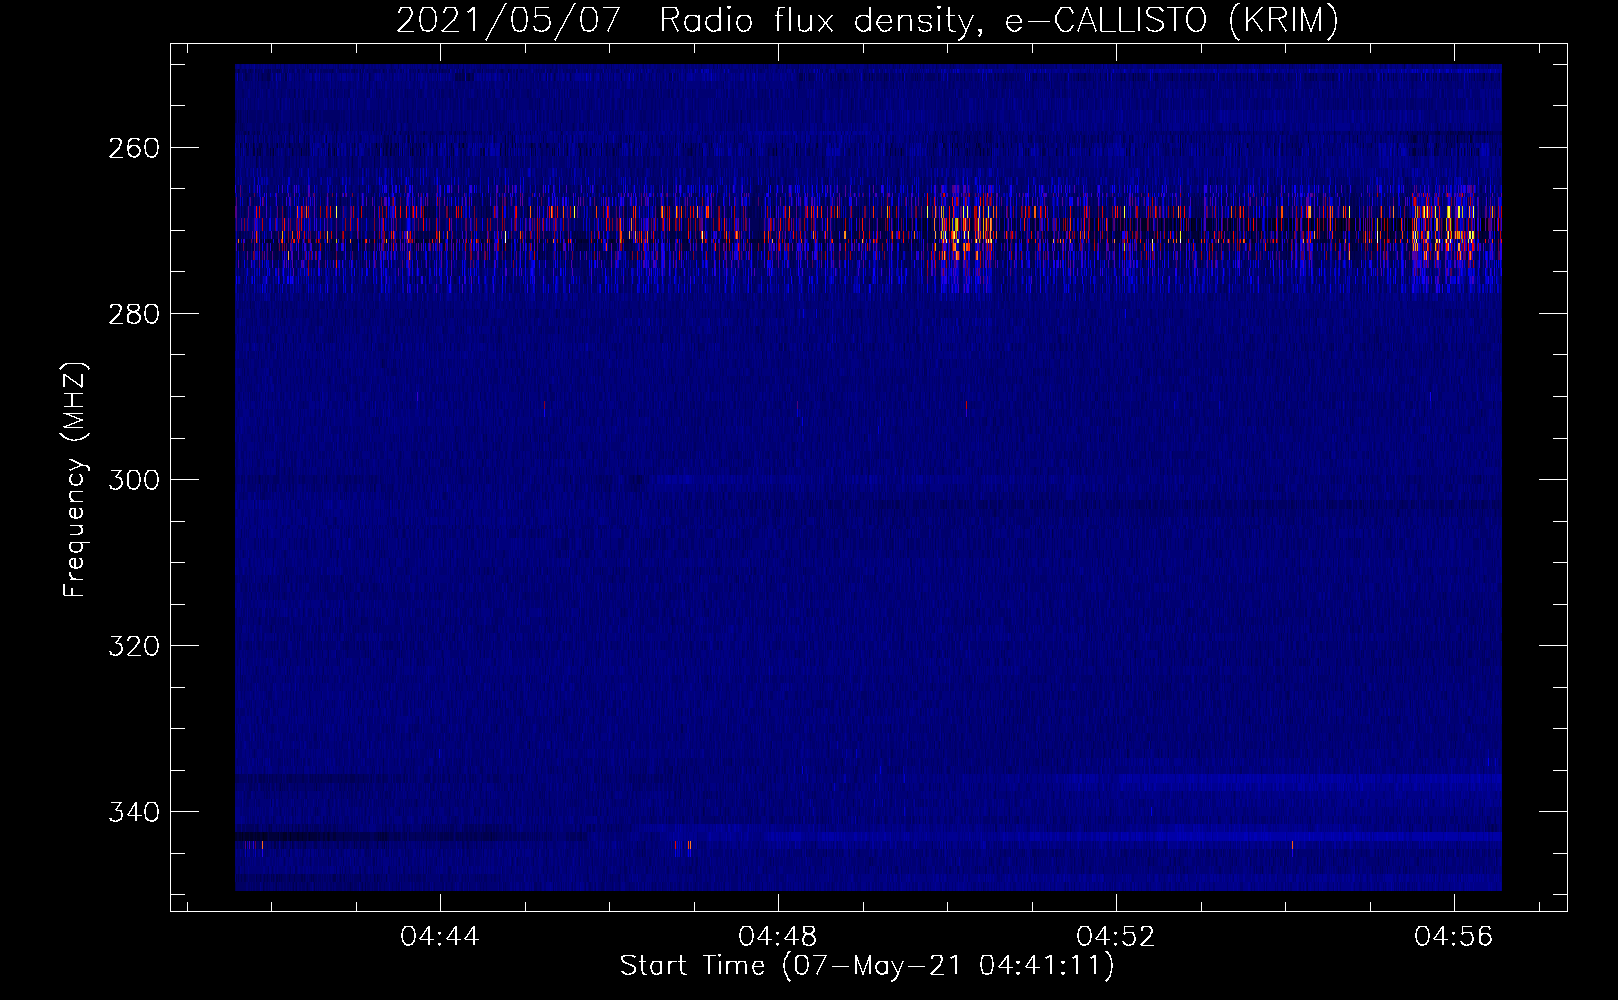The image size is (1618, 1000).
Task: Click the 'Start Time (07-May-21 04:41:11)' label
Action: click(867, 966)
